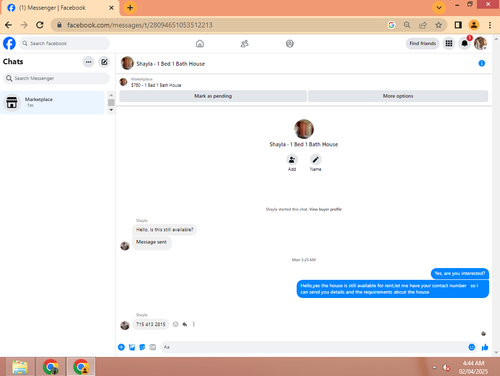Click the 715 413 2815 message bubble

tap(150, 324)
